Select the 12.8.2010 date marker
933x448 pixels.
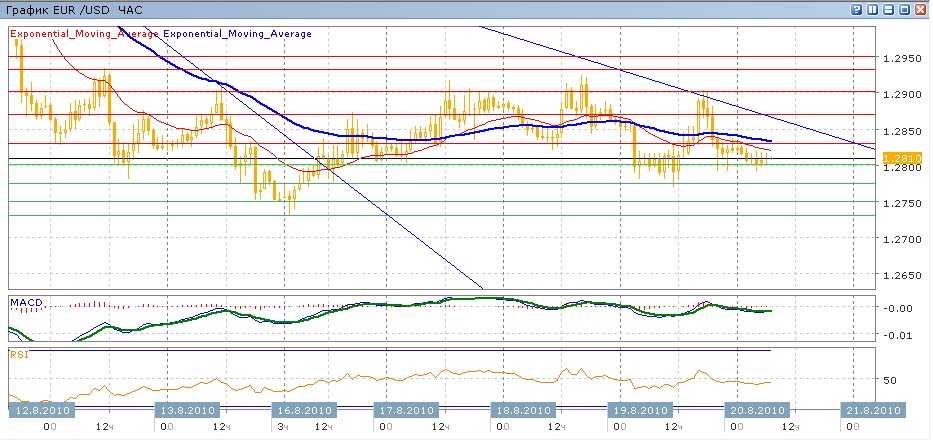pyautogui.click(x=40, y=410)
